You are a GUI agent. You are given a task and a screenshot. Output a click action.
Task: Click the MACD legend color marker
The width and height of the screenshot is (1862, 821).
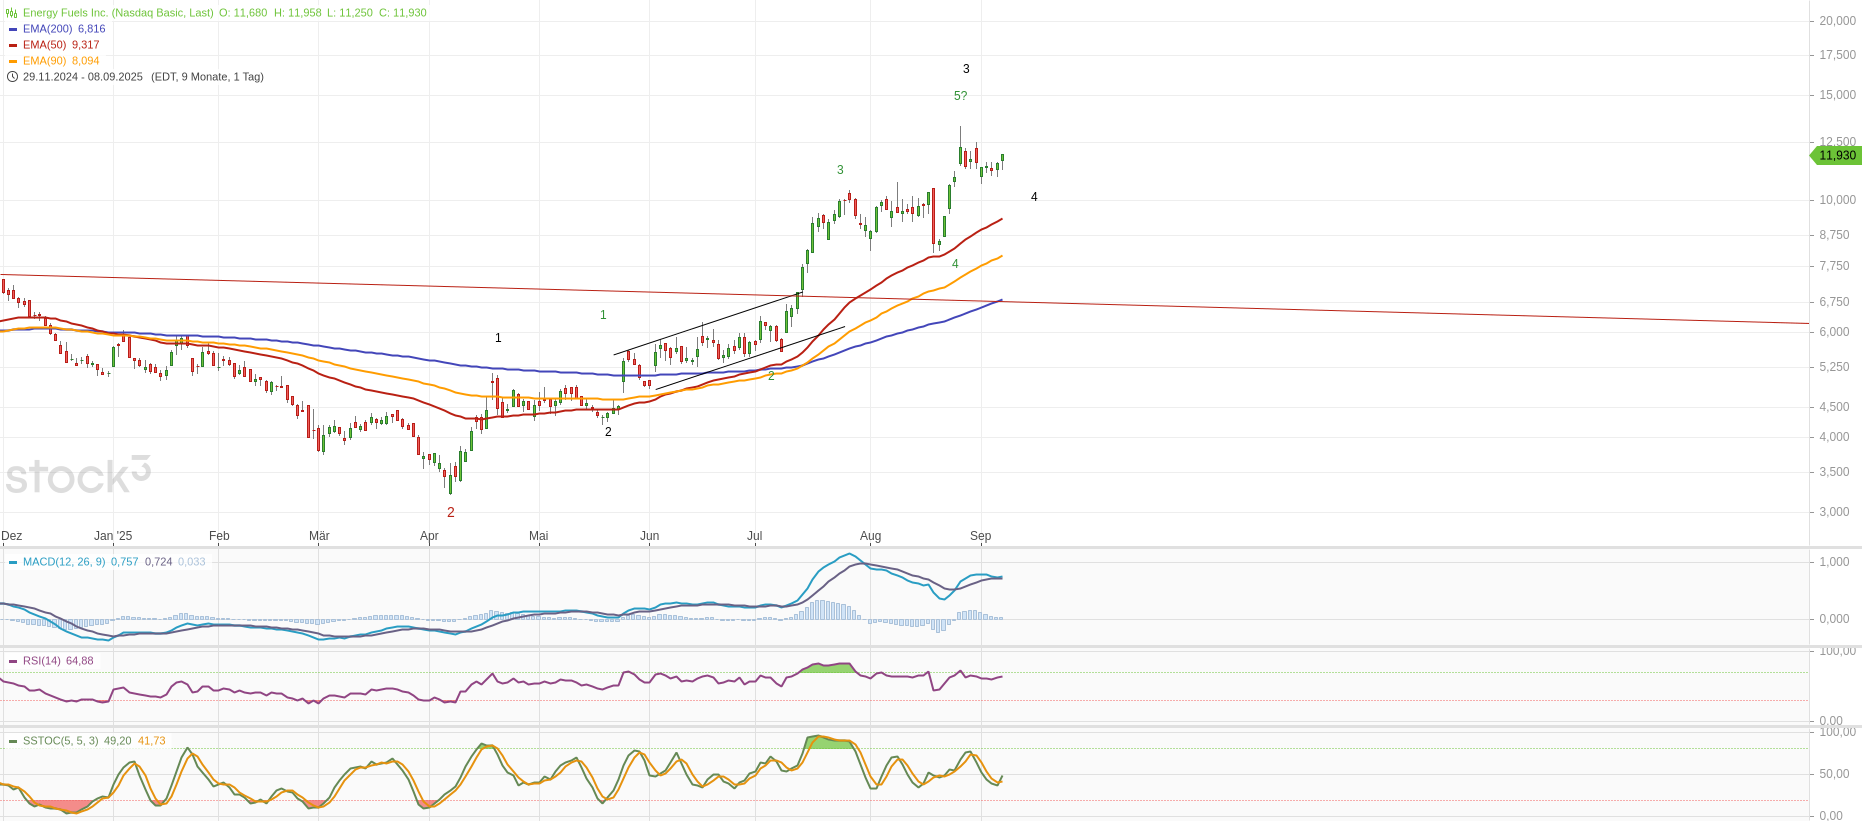point(13,562)
